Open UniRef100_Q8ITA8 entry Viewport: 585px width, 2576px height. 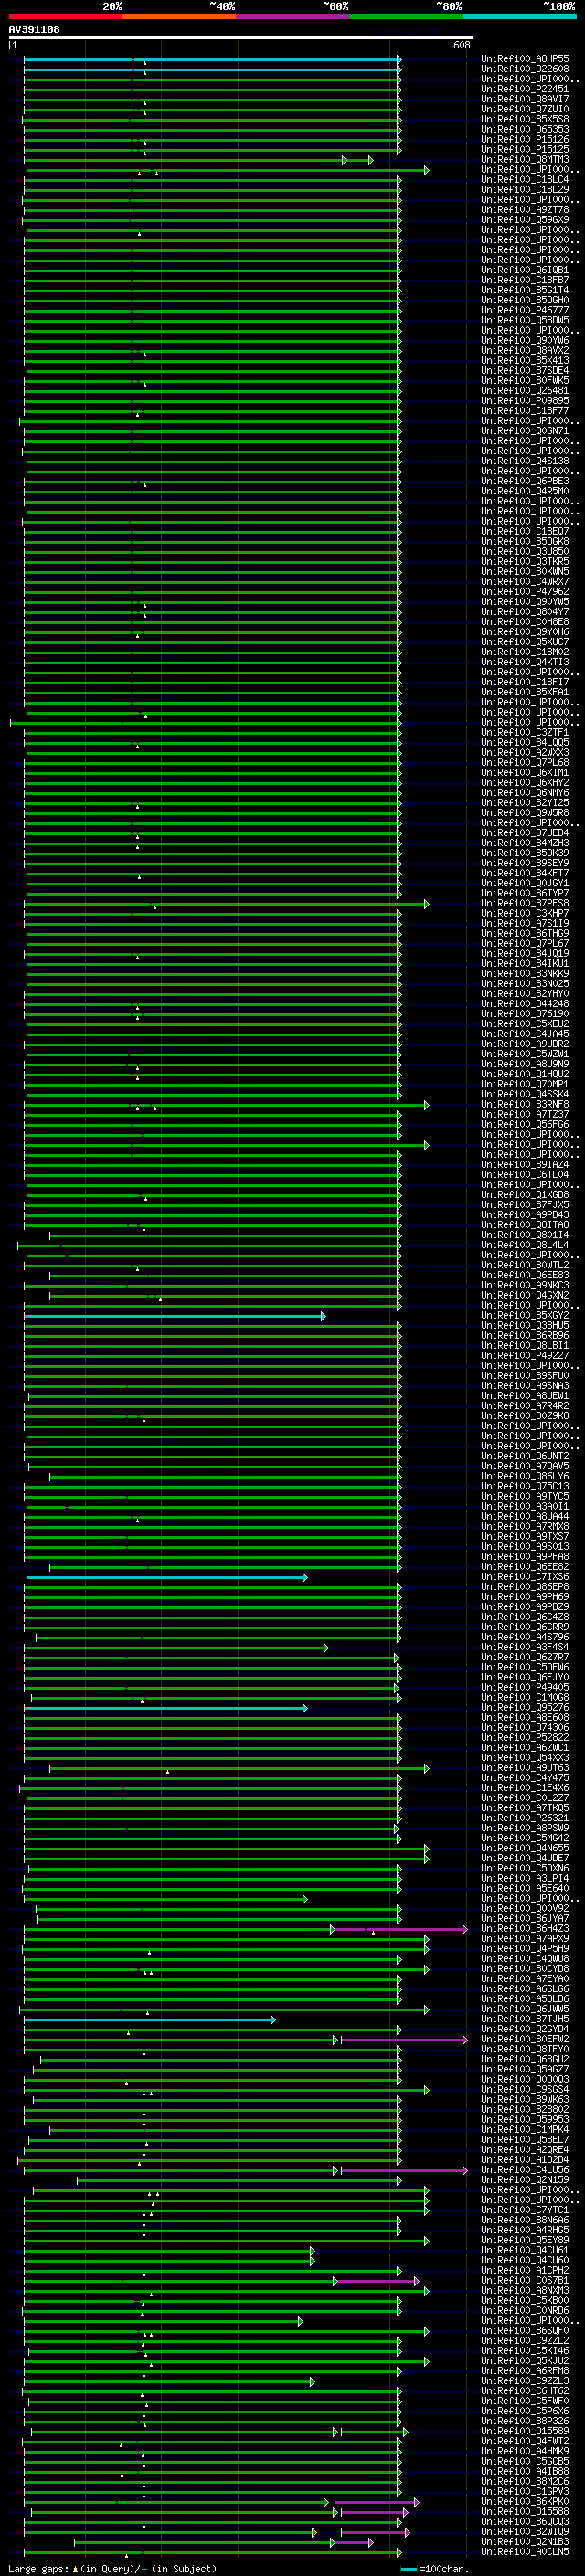coord(525,1225)
